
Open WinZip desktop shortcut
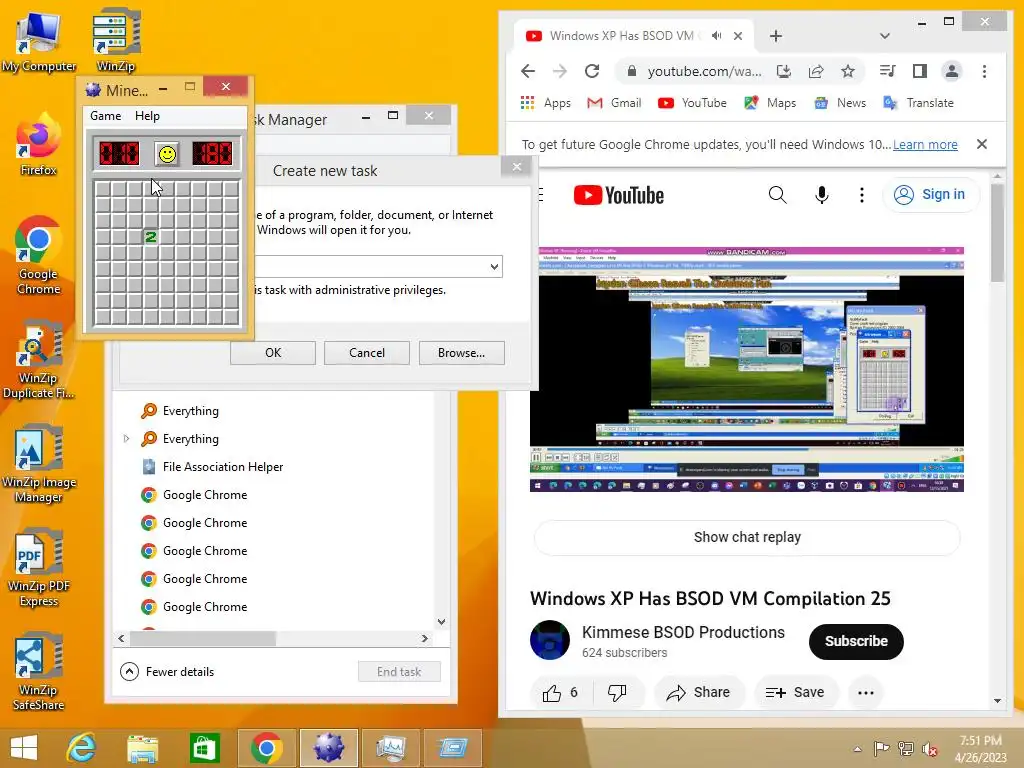tap(116, 40)
